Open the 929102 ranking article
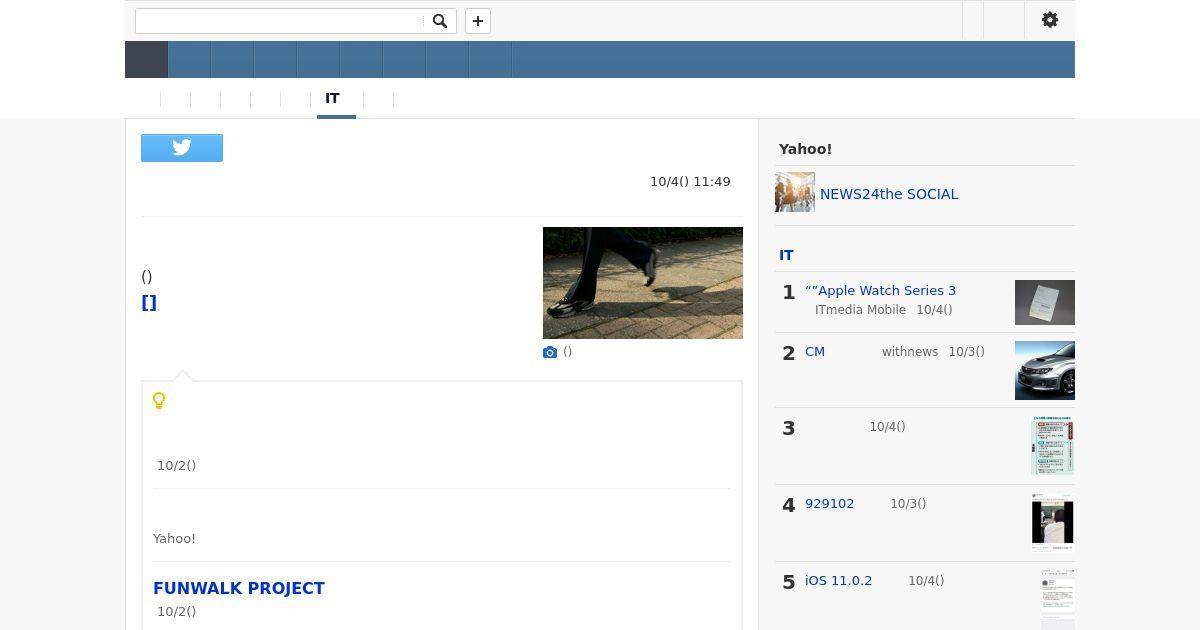 pos(829,504)
